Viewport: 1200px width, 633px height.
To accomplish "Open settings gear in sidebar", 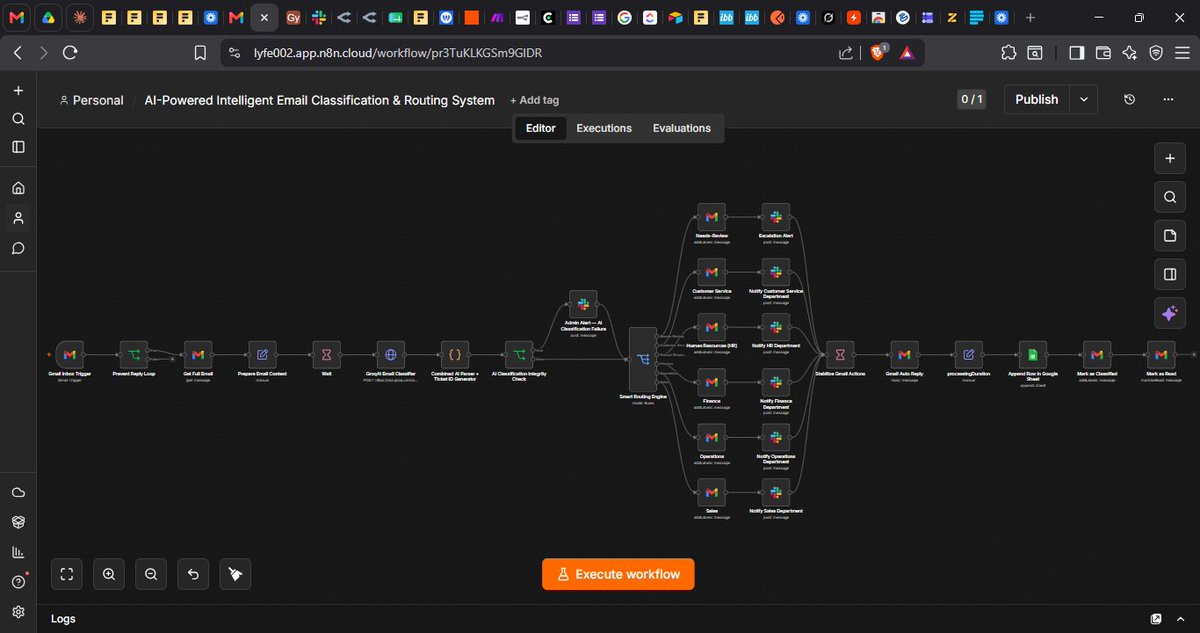I will [18, 612].
